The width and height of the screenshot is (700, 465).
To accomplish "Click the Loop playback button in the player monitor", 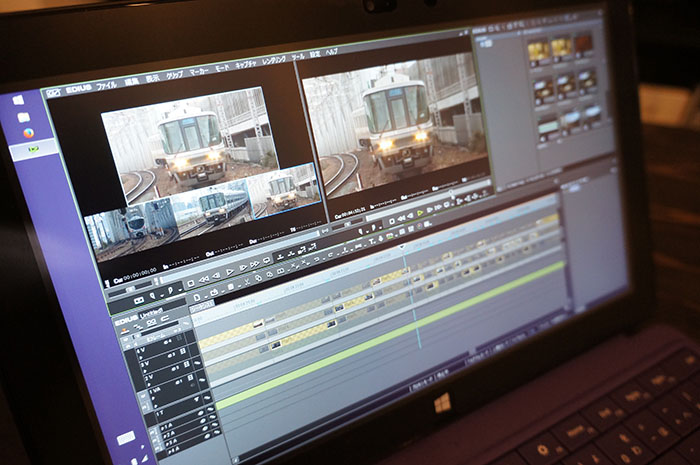I will (x=267, y=261).
